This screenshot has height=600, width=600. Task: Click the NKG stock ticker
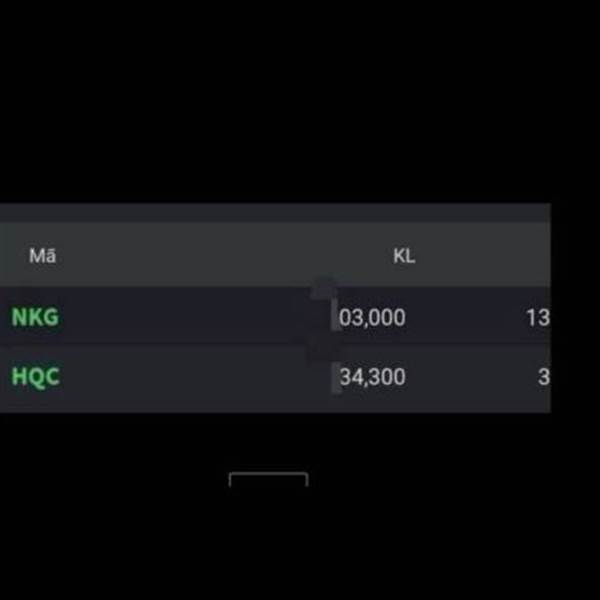tap(35, 318)
